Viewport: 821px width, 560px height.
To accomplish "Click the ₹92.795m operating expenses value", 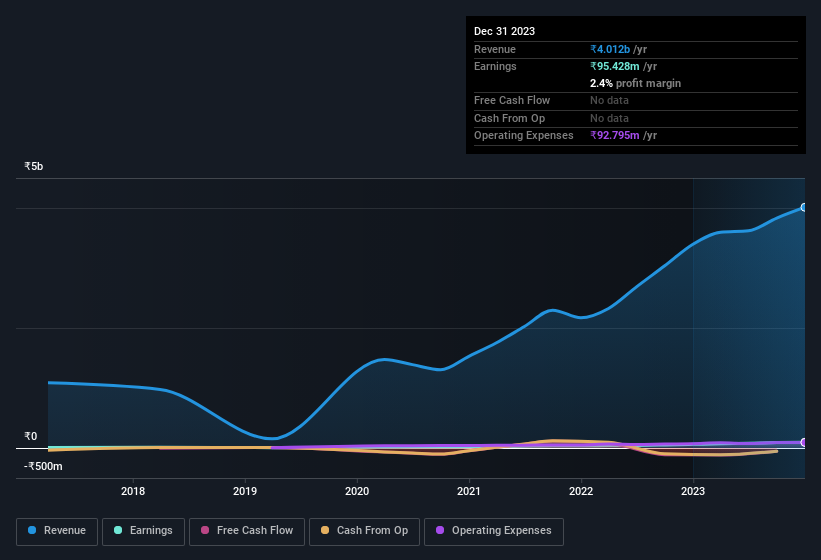I will tap(615, 135).
